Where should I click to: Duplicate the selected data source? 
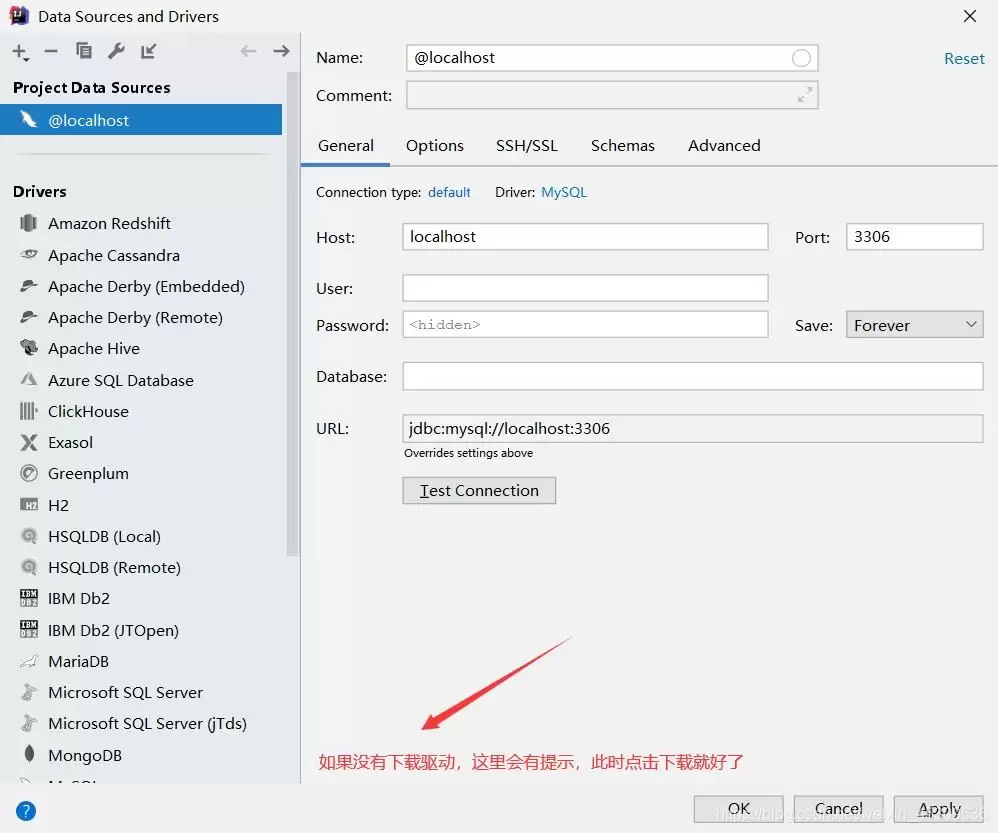tap(83, 51)
